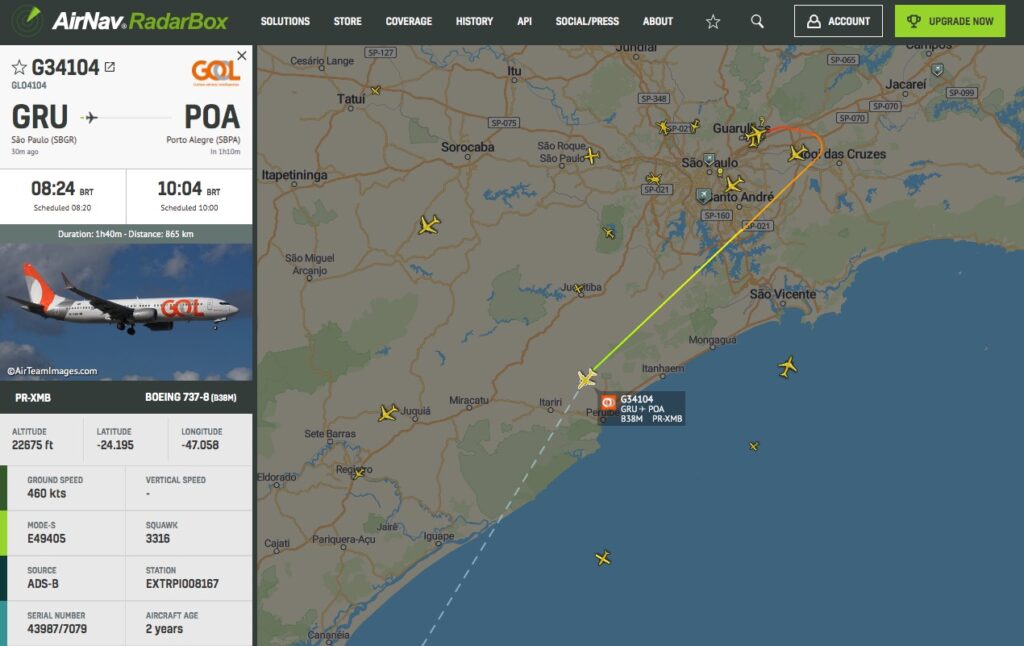
Task: Select the tracked G34104 aircraft on the map
Action: (586, 378)
